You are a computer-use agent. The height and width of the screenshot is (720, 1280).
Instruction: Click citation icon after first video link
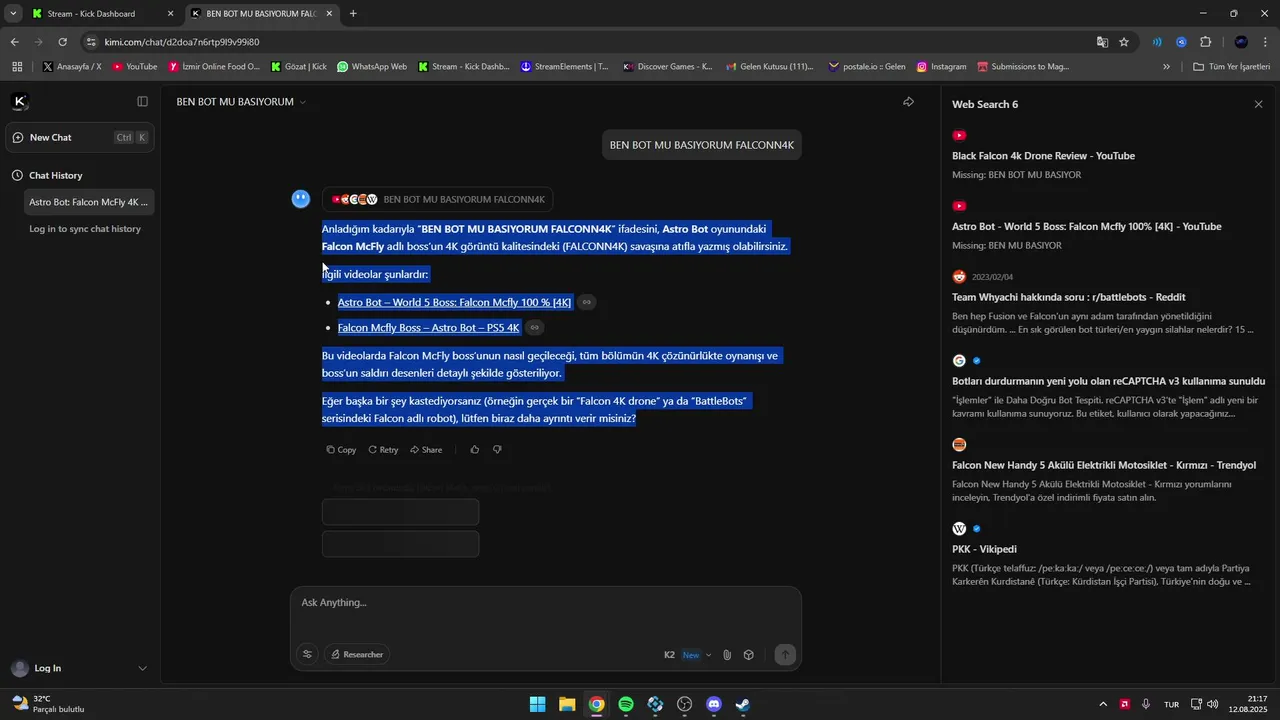click(x=587, y=302)
